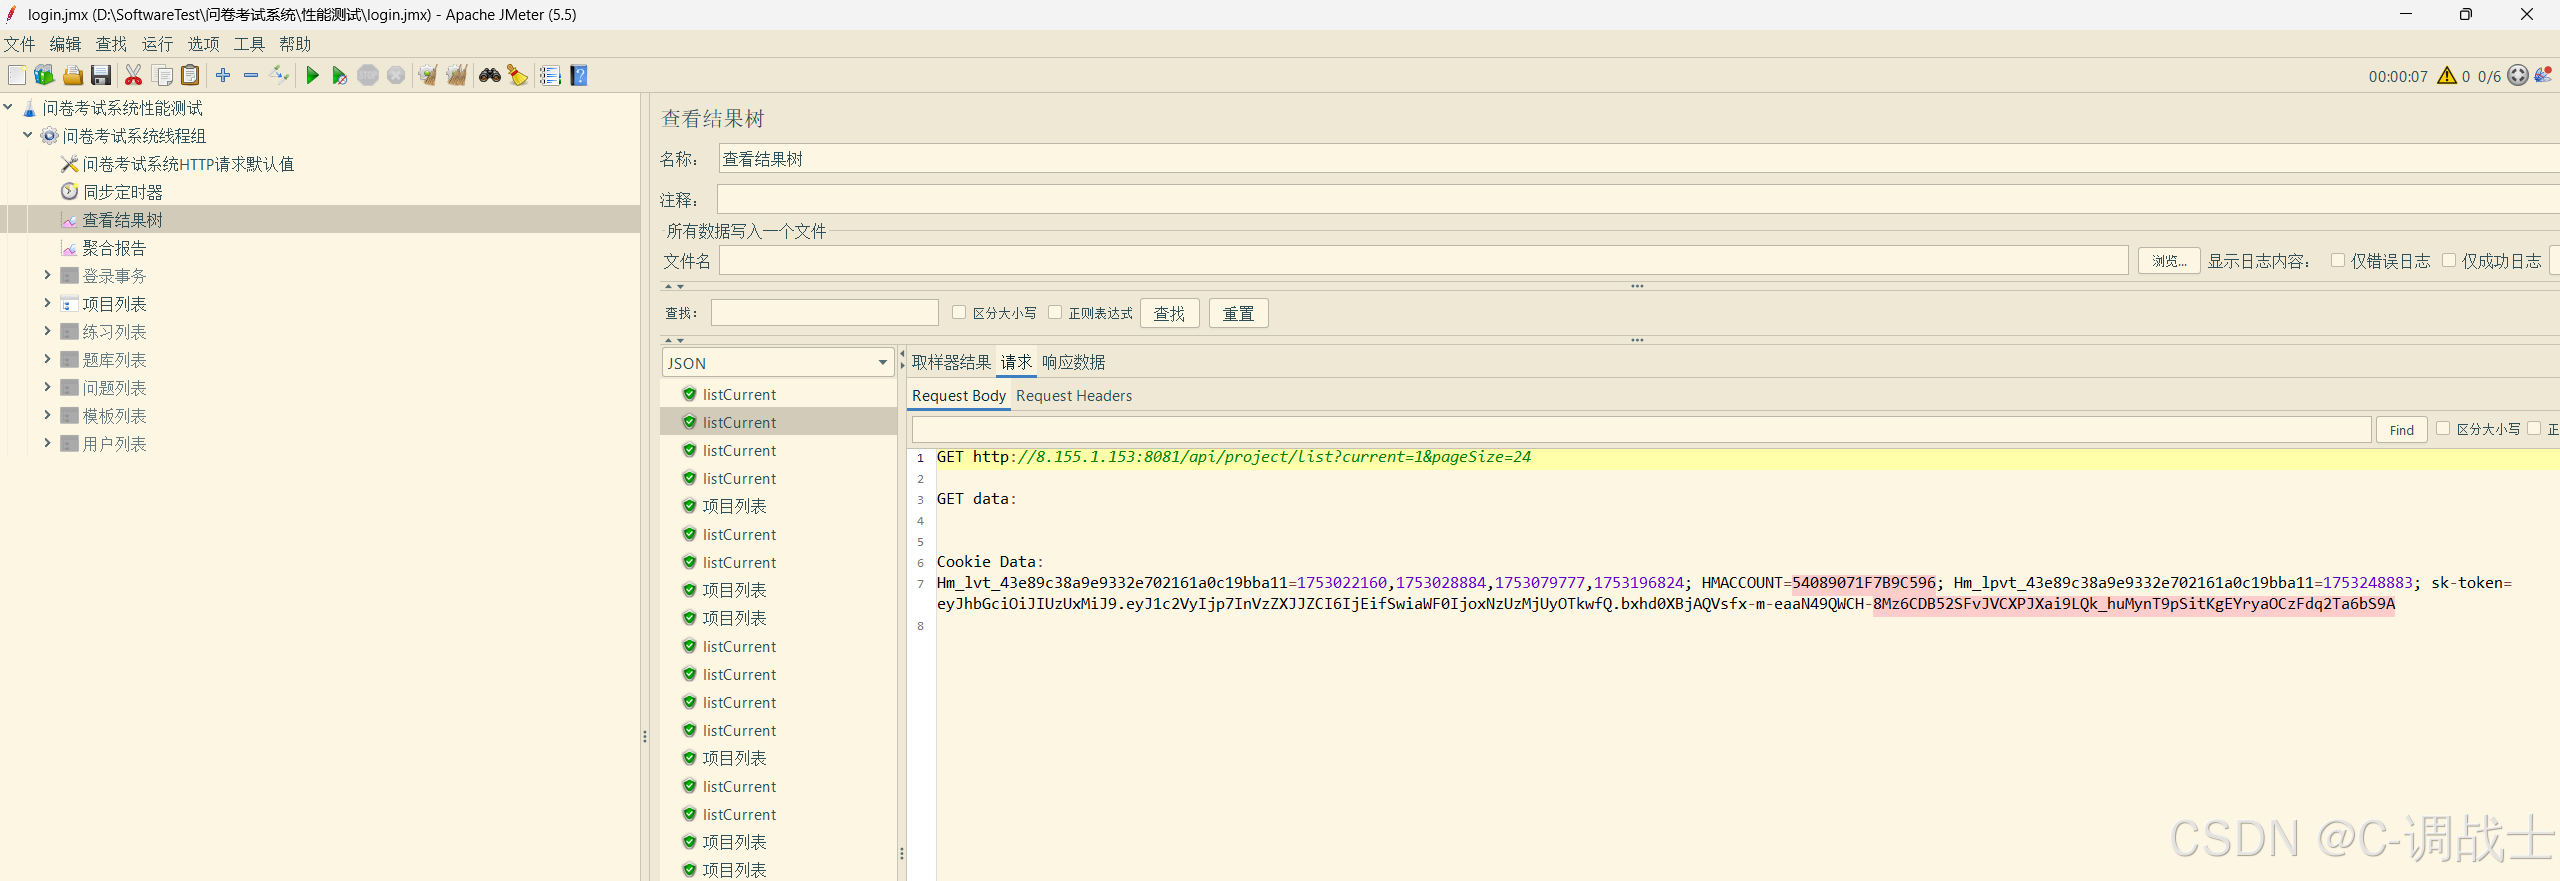Click the Shutdown threads icon
Viewport: 2560px width, 881px height.
(x=396, y=76)
